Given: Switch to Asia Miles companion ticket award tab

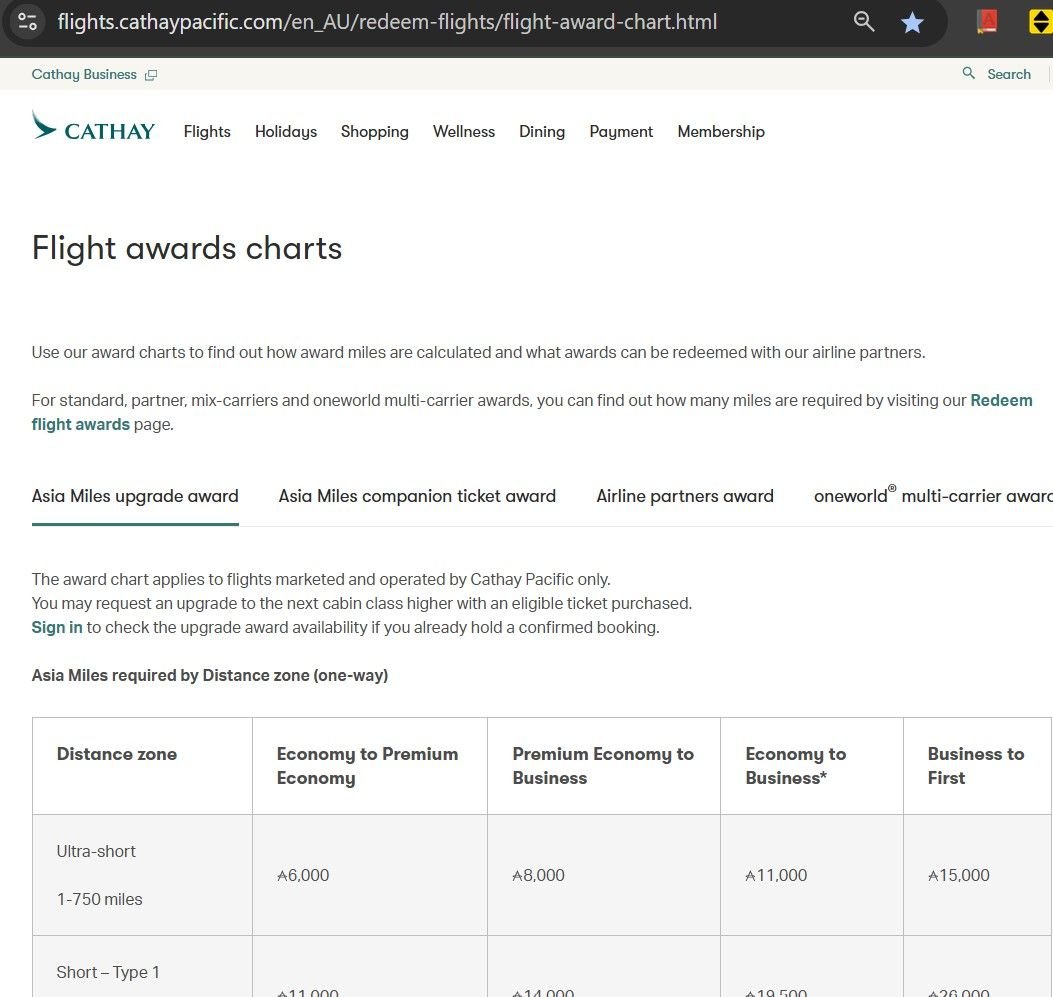Looking at the screenshot, I should pos(417,496).
